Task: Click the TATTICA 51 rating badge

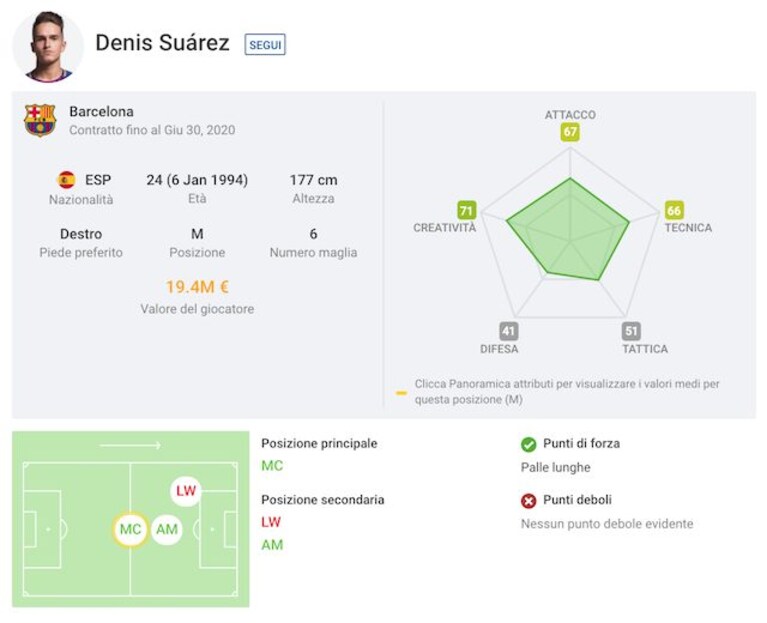Action: pyautogui.click(x=631, y=331)
